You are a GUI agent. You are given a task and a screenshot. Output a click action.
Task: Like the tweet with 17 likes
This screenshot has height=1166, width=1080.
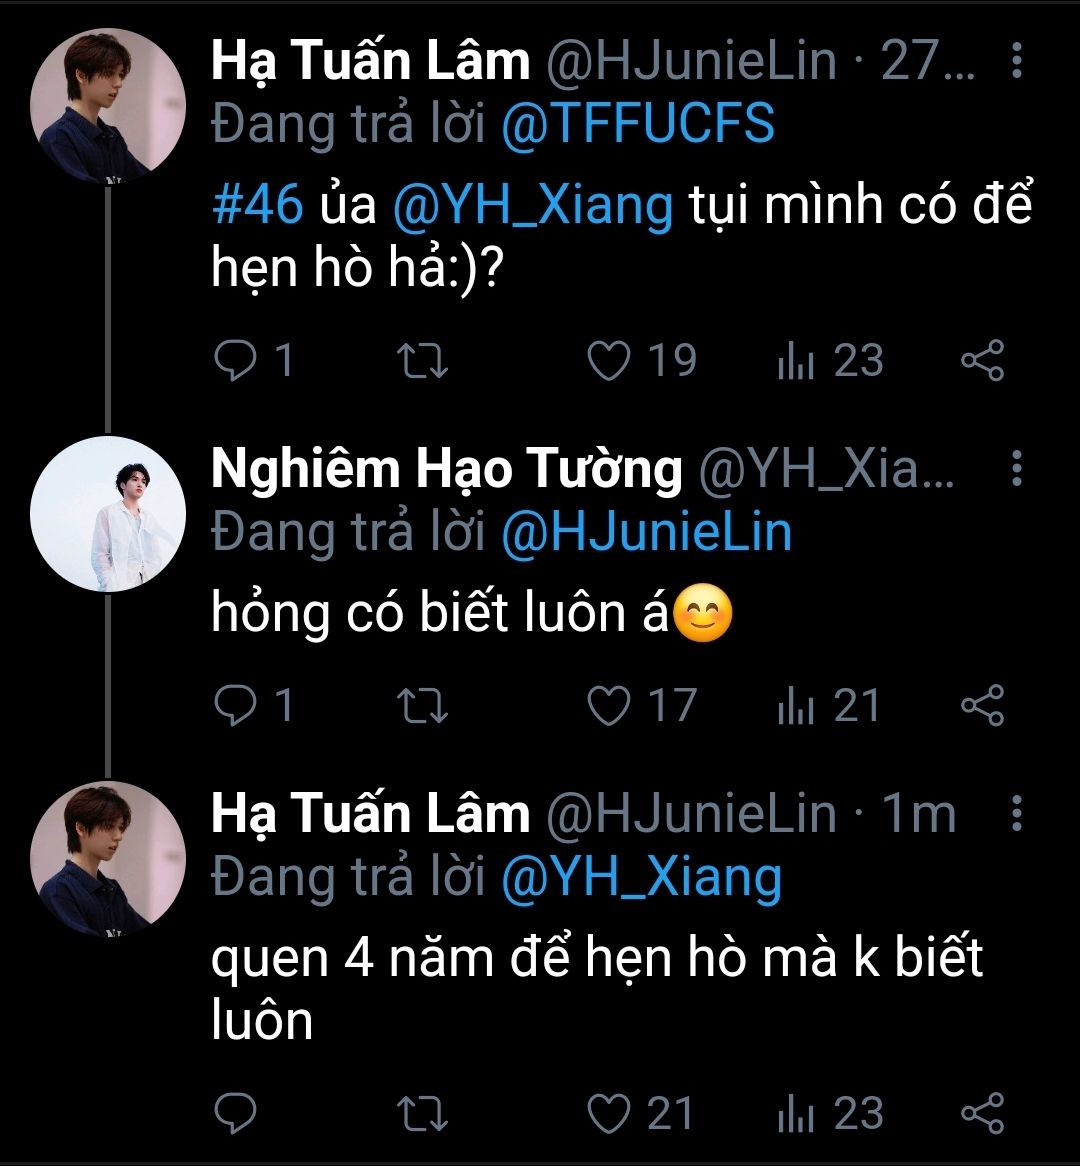coord(609,706)
